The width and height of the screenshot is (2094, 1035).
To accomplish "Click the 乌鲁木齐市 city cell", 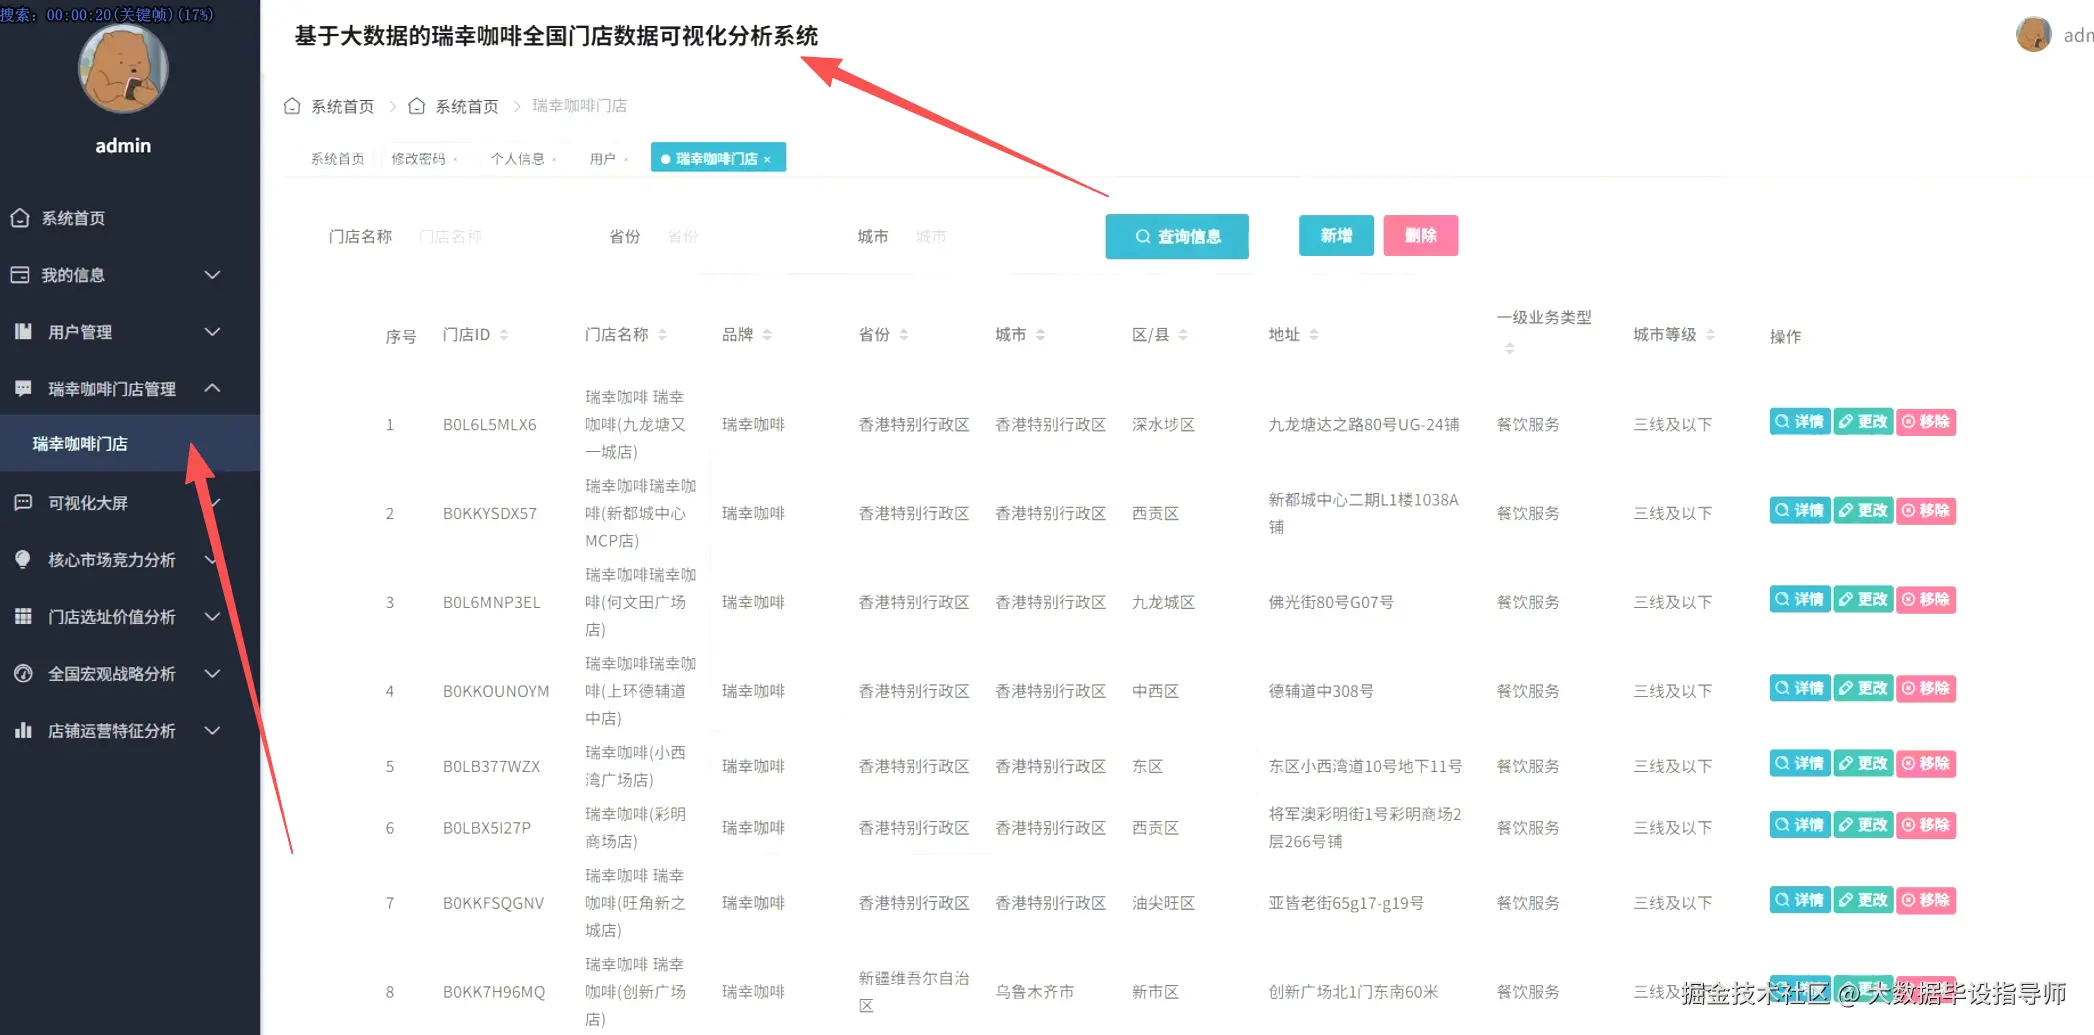I will (x=1034, y=992).
